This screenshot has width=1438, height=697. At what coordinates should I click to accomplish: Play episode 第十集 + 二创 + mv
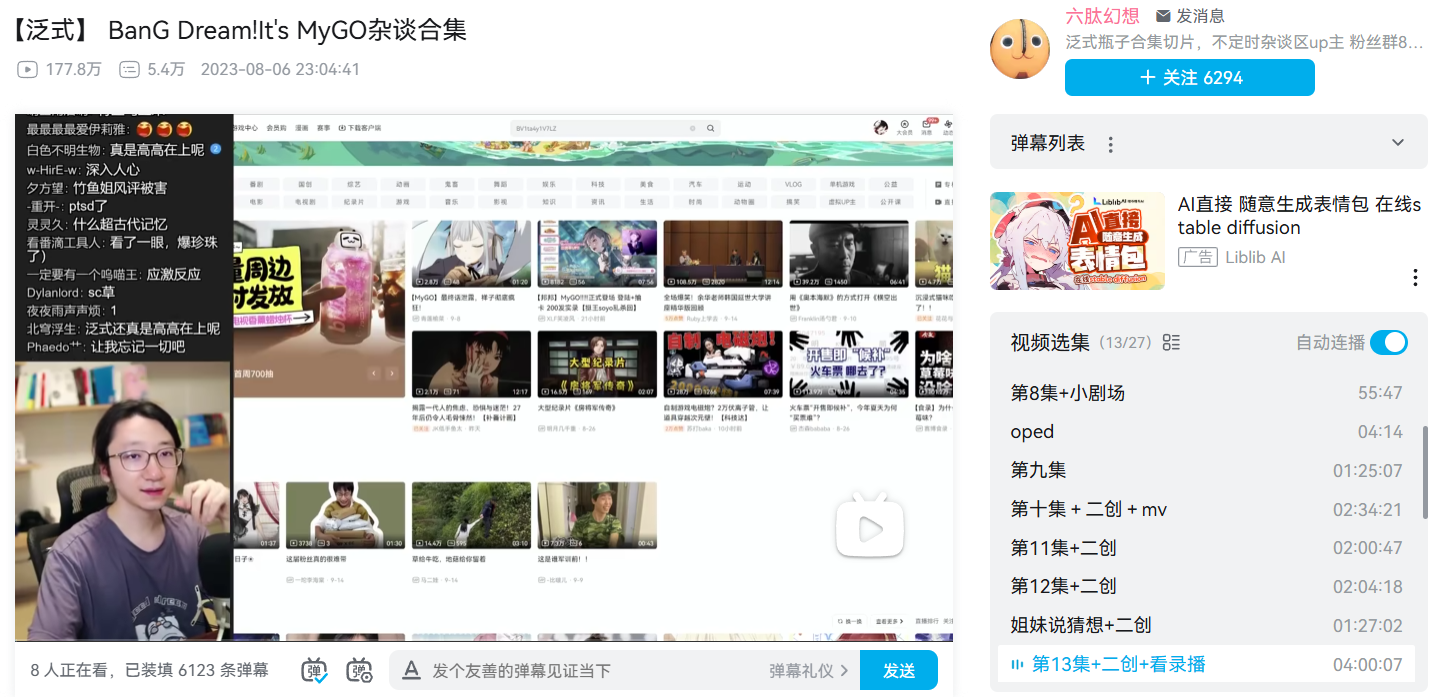(1206, 509)
